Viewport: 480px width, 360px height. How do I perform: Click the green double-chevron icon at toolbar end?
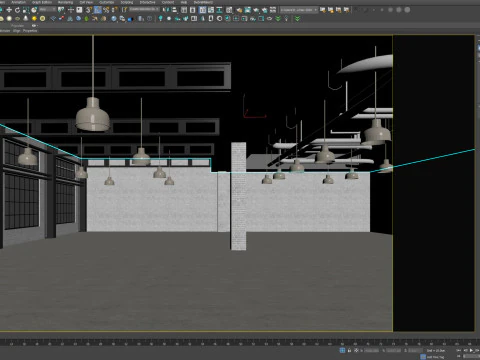click(x=297, y=19)
